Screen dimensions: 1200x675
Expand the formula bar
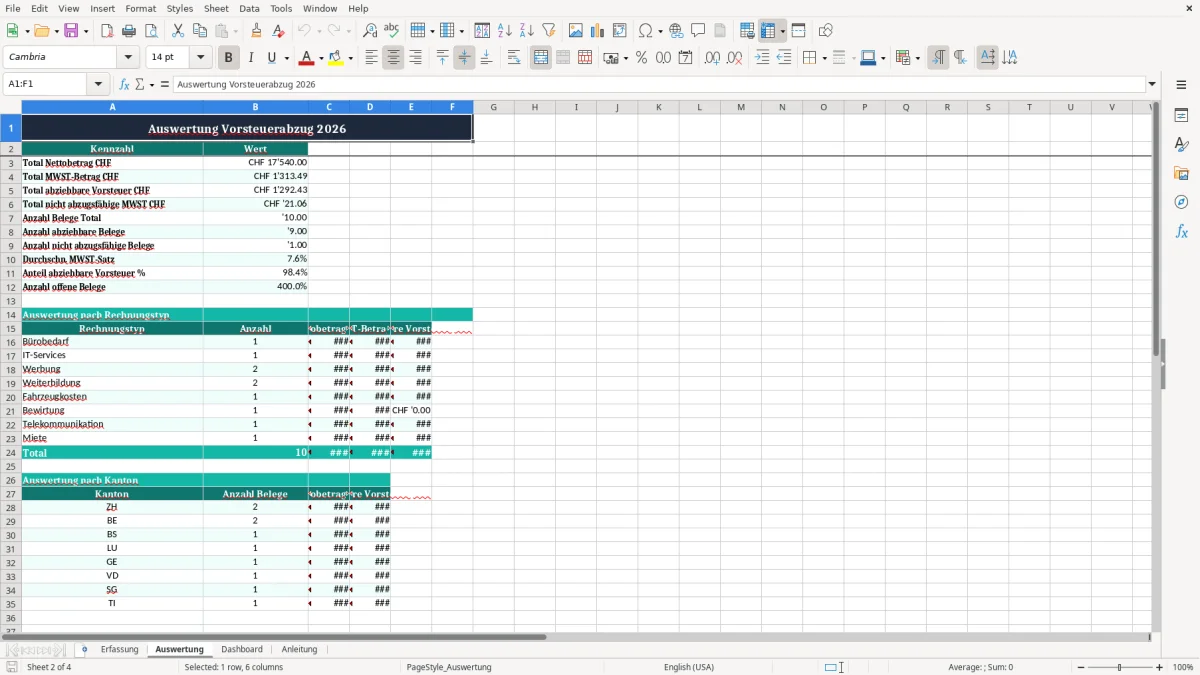[x=1152, y=84]
